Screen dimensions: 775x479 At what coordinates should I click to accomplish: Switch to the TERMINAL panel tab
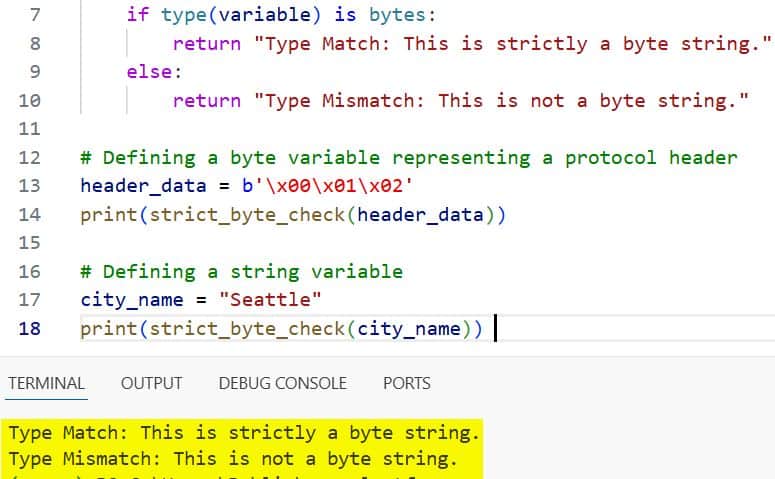pyautogui.click(x=46, y=383)
